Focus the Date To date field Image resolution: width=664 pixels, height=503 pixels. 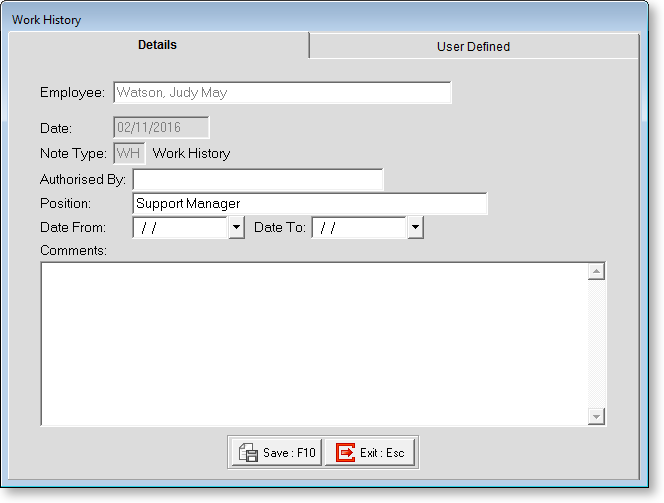(x=359, y=228)
